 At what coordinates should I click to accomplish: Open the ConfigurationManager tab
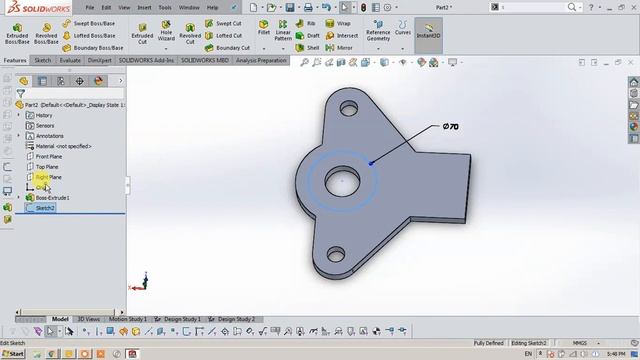pos(61,81)
